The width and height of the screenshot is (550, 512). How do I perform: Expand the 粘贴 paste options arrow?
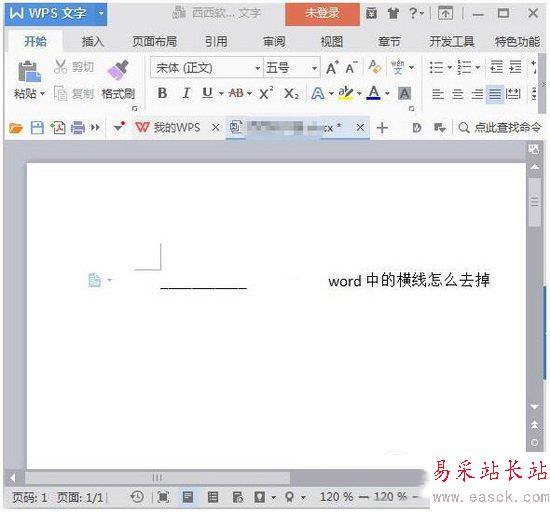42,94
